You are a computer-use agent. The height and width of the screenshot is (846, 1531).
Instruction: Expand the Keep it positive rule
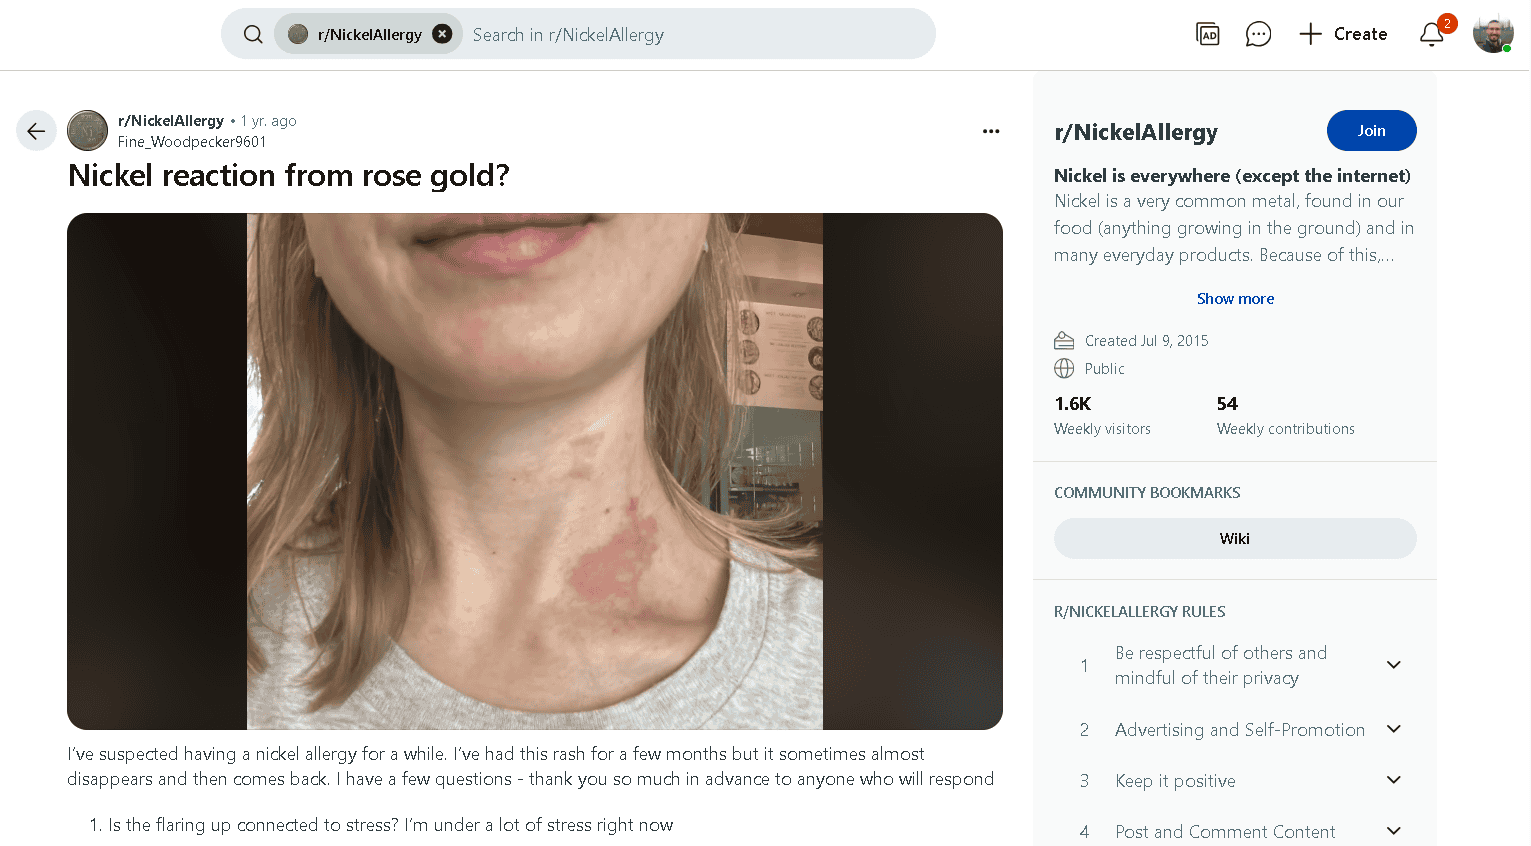[1394, 780]
